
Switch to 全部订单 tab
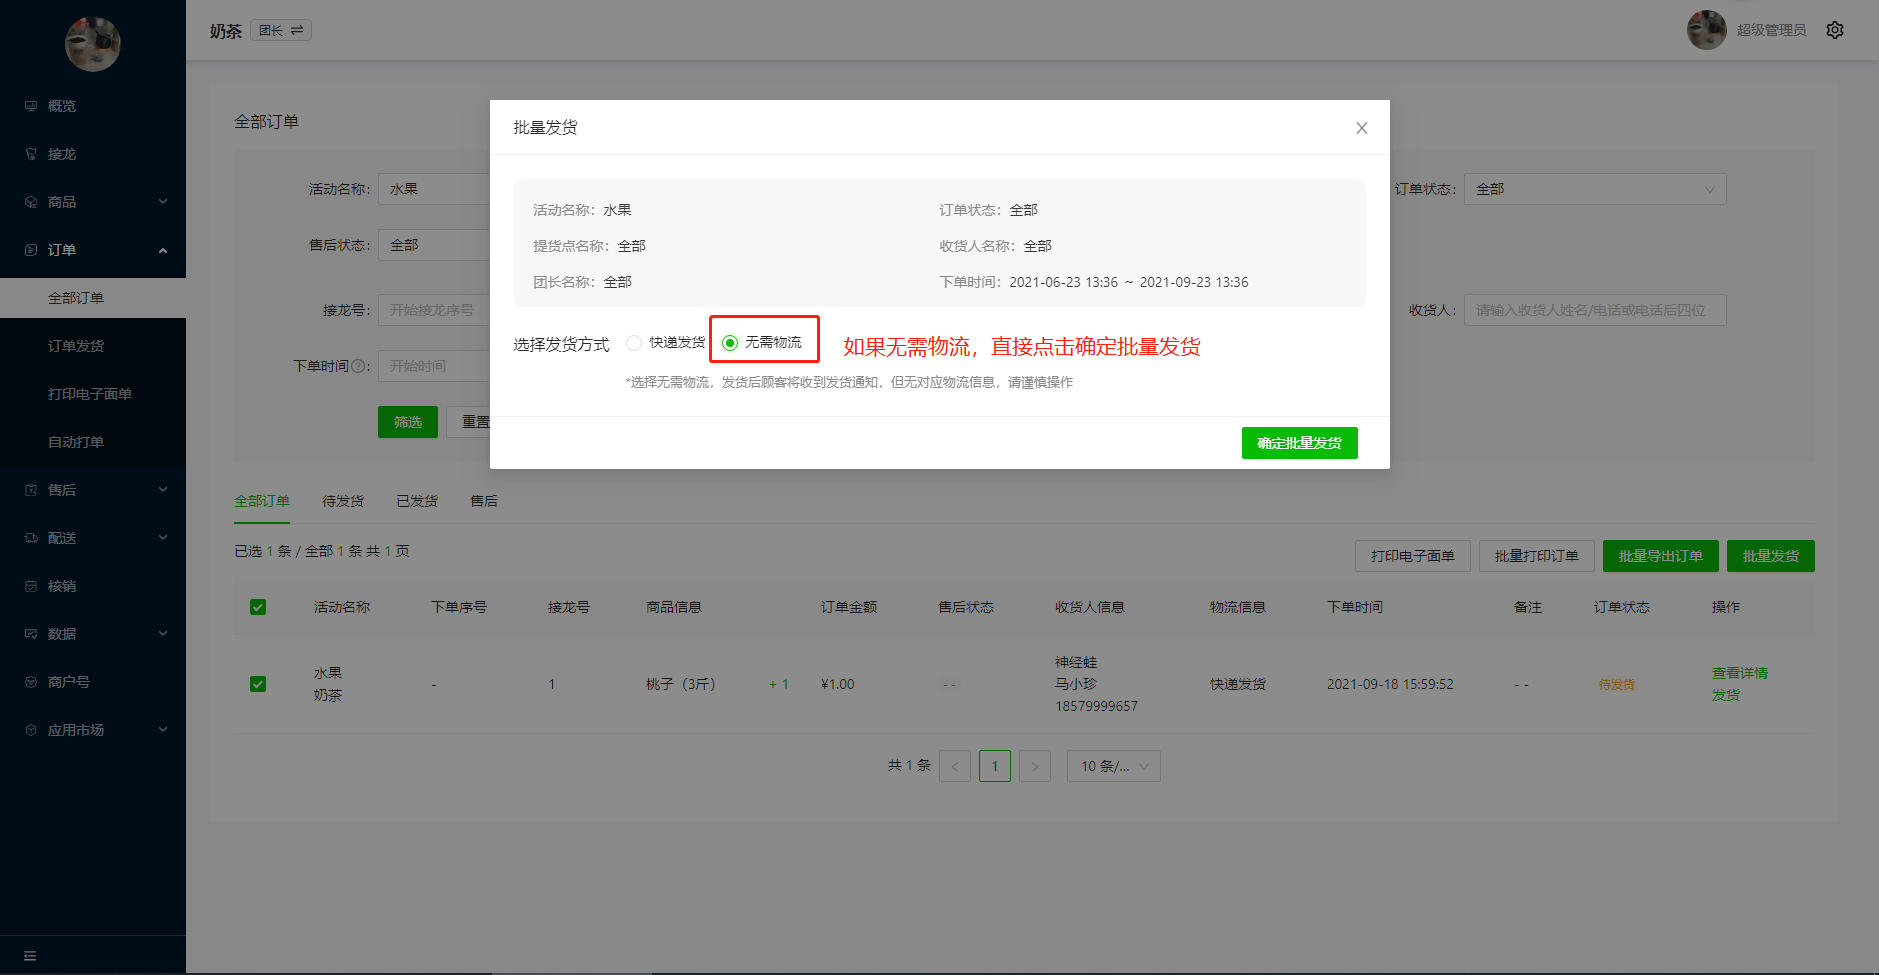(262, 501)
